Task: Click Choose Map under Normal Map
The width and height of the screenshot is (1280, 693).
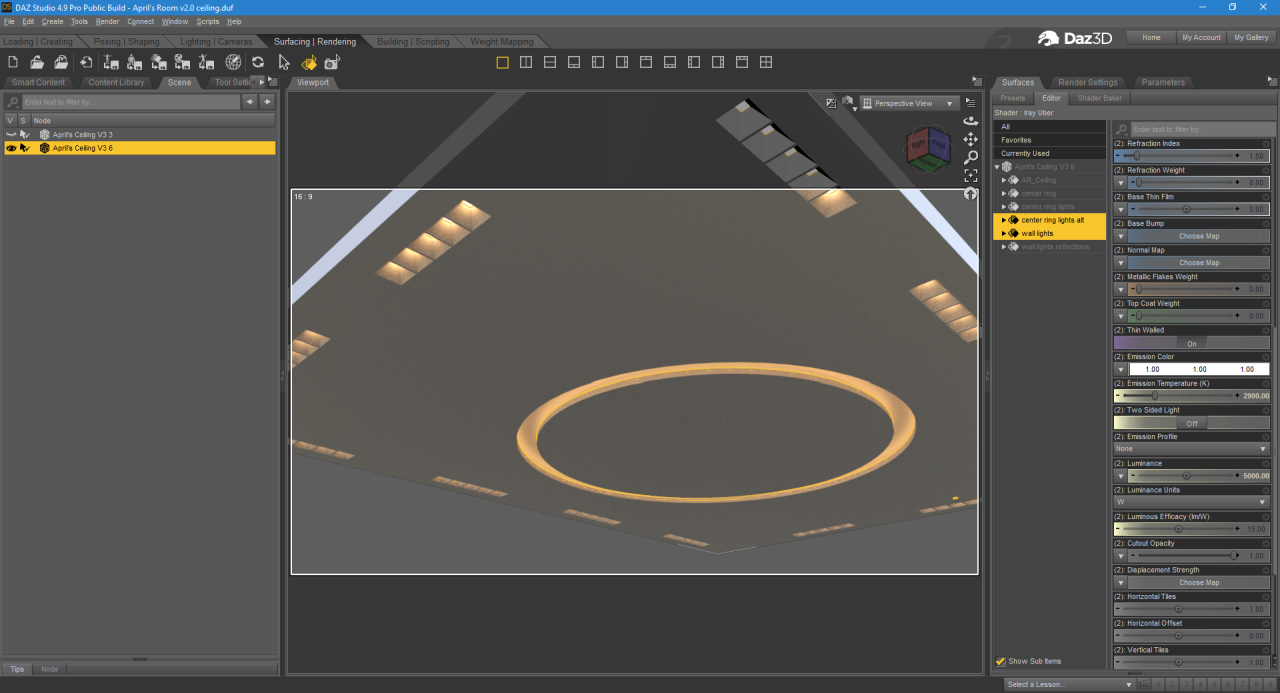Action: (1199, 263)
